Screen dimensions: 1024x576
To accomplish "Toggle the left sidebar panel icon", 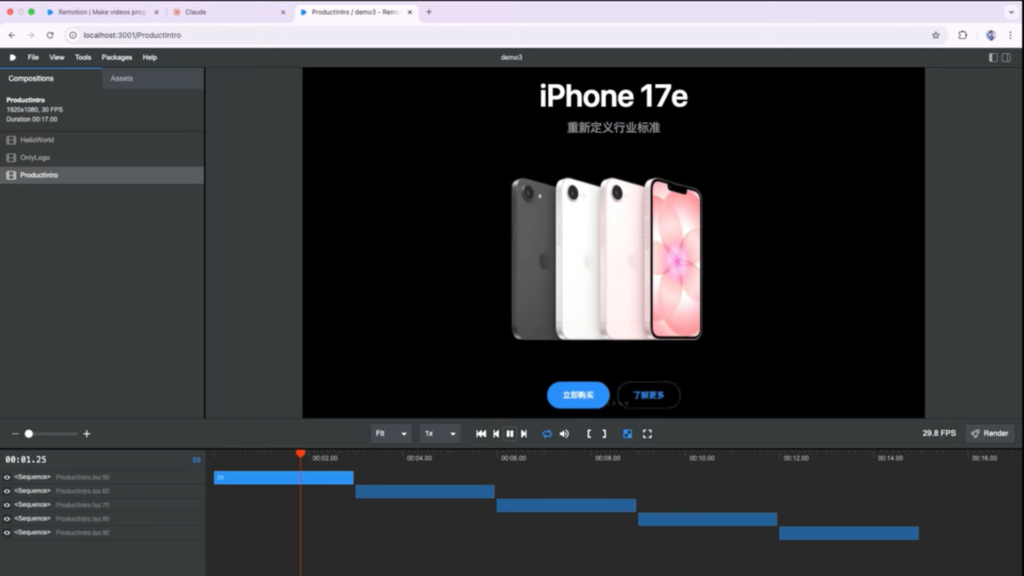I will click(993, 57).
